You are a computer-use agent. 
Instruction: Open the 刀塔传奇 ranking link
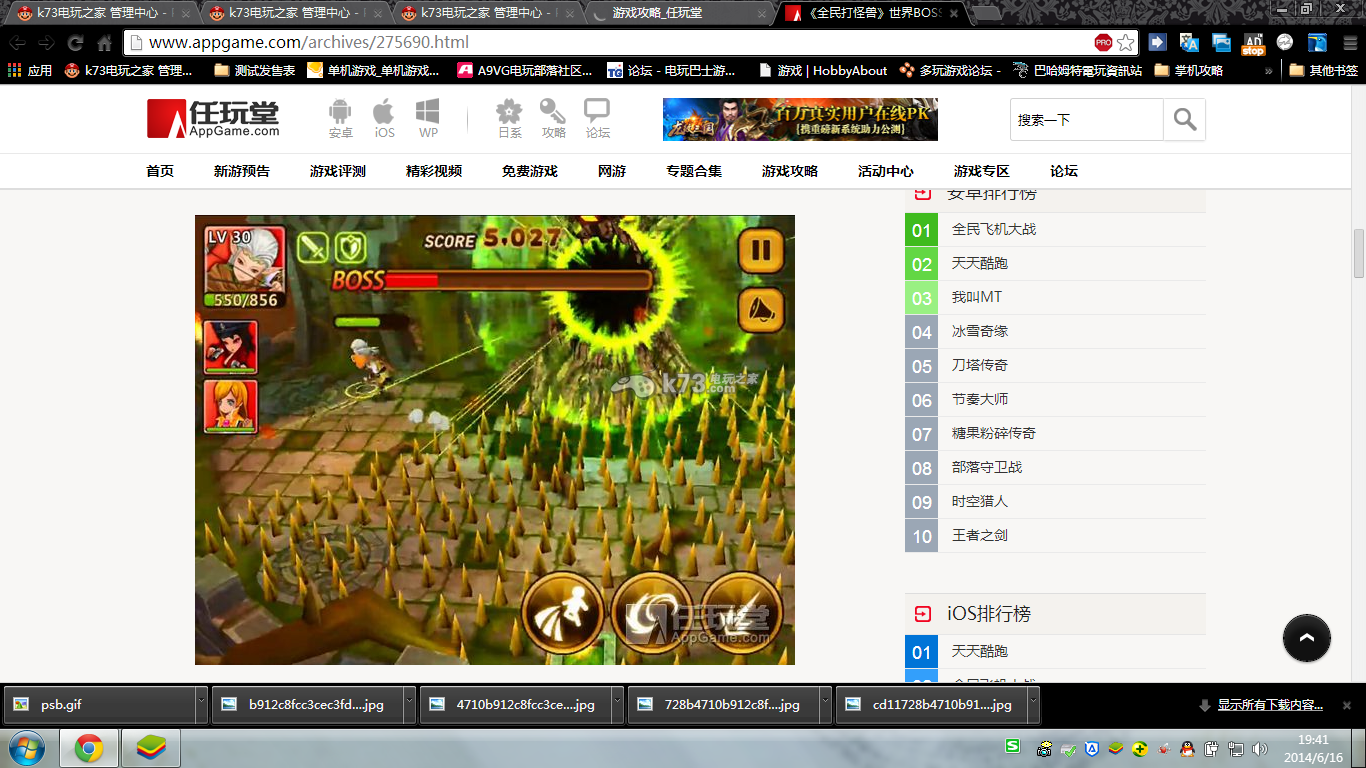(x=980, y=365)
